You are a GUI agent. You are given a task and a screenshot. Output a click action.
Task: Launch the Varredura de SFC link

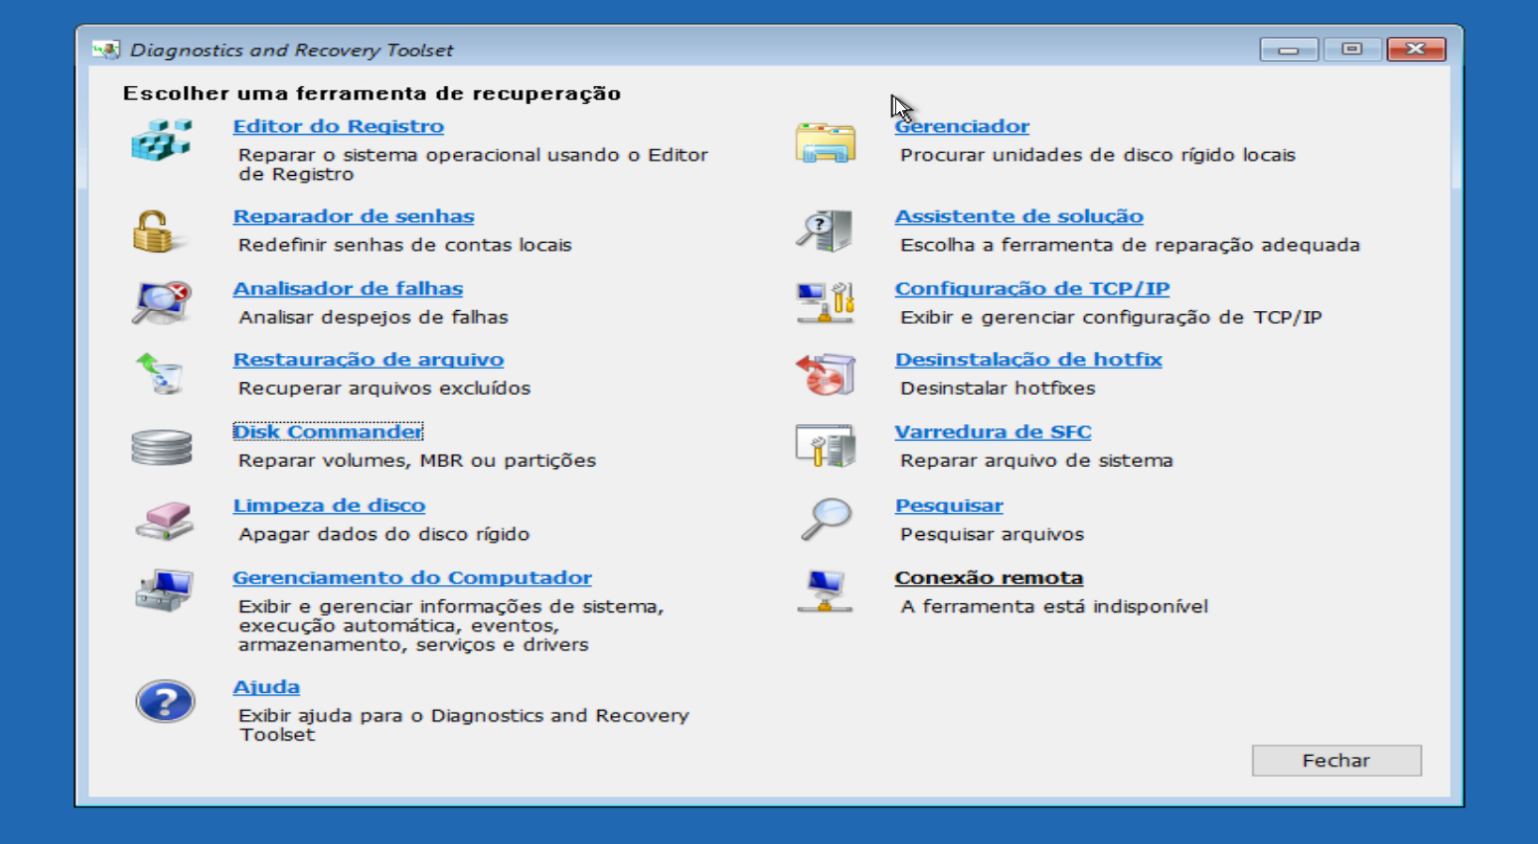[992, 432]
